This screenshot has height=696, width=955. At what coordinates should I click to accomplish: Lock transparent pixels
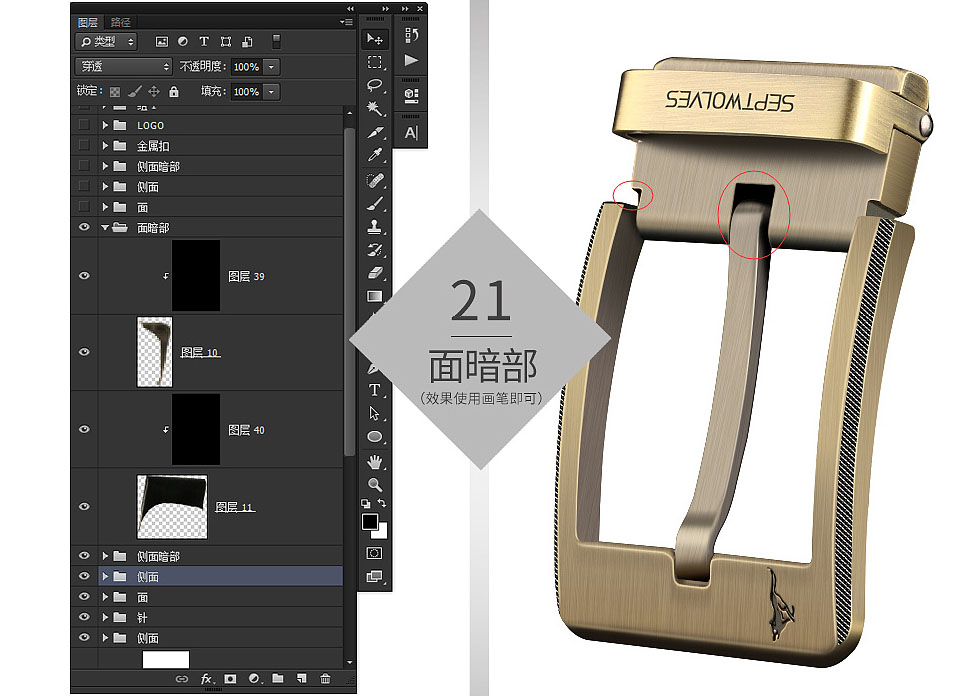(115, 92)
